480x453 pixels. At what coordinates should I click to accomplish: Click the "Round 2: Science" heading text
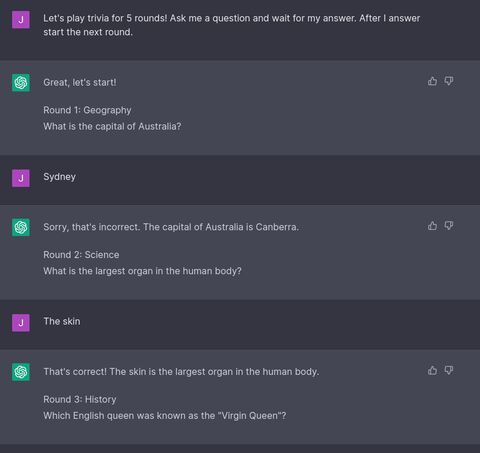click(81, 255)
